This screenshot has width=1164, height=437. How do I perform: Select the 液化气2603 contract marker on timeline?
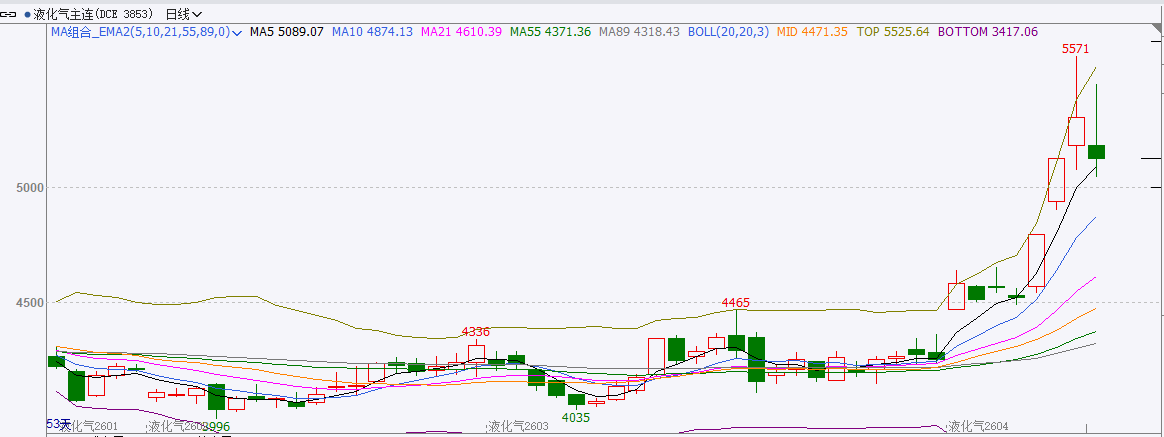point(518,427)
